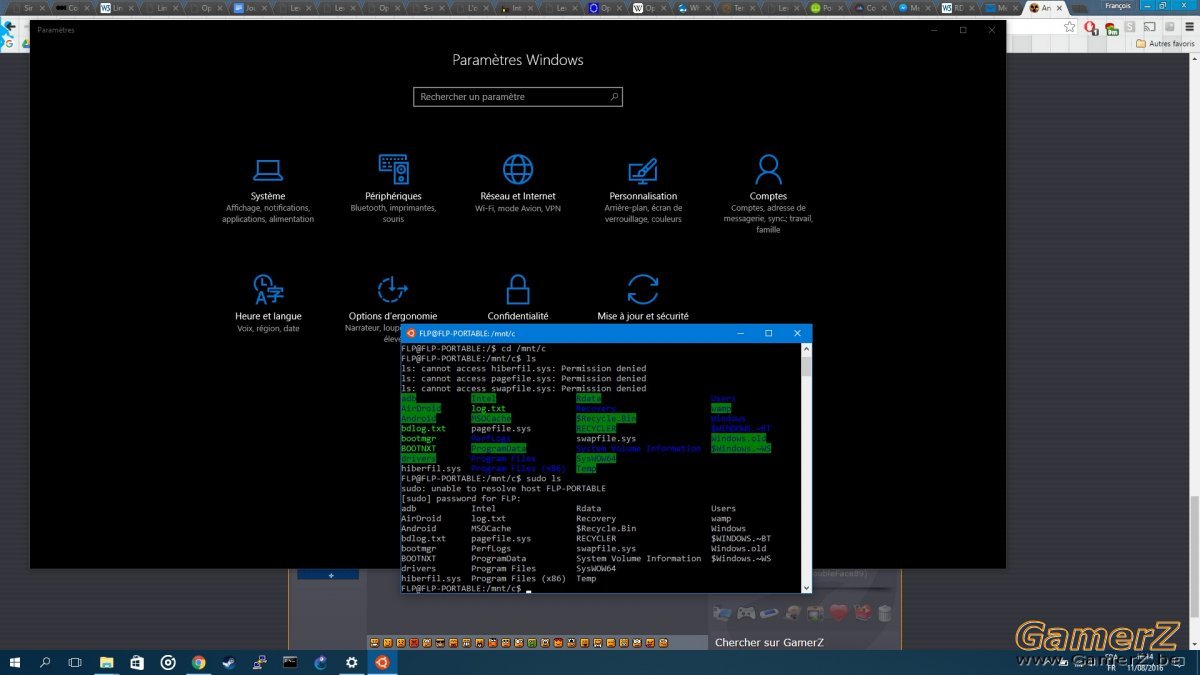Open the Réseau et Internet category
Screen dimensions: 1200x675
point(518,185)
